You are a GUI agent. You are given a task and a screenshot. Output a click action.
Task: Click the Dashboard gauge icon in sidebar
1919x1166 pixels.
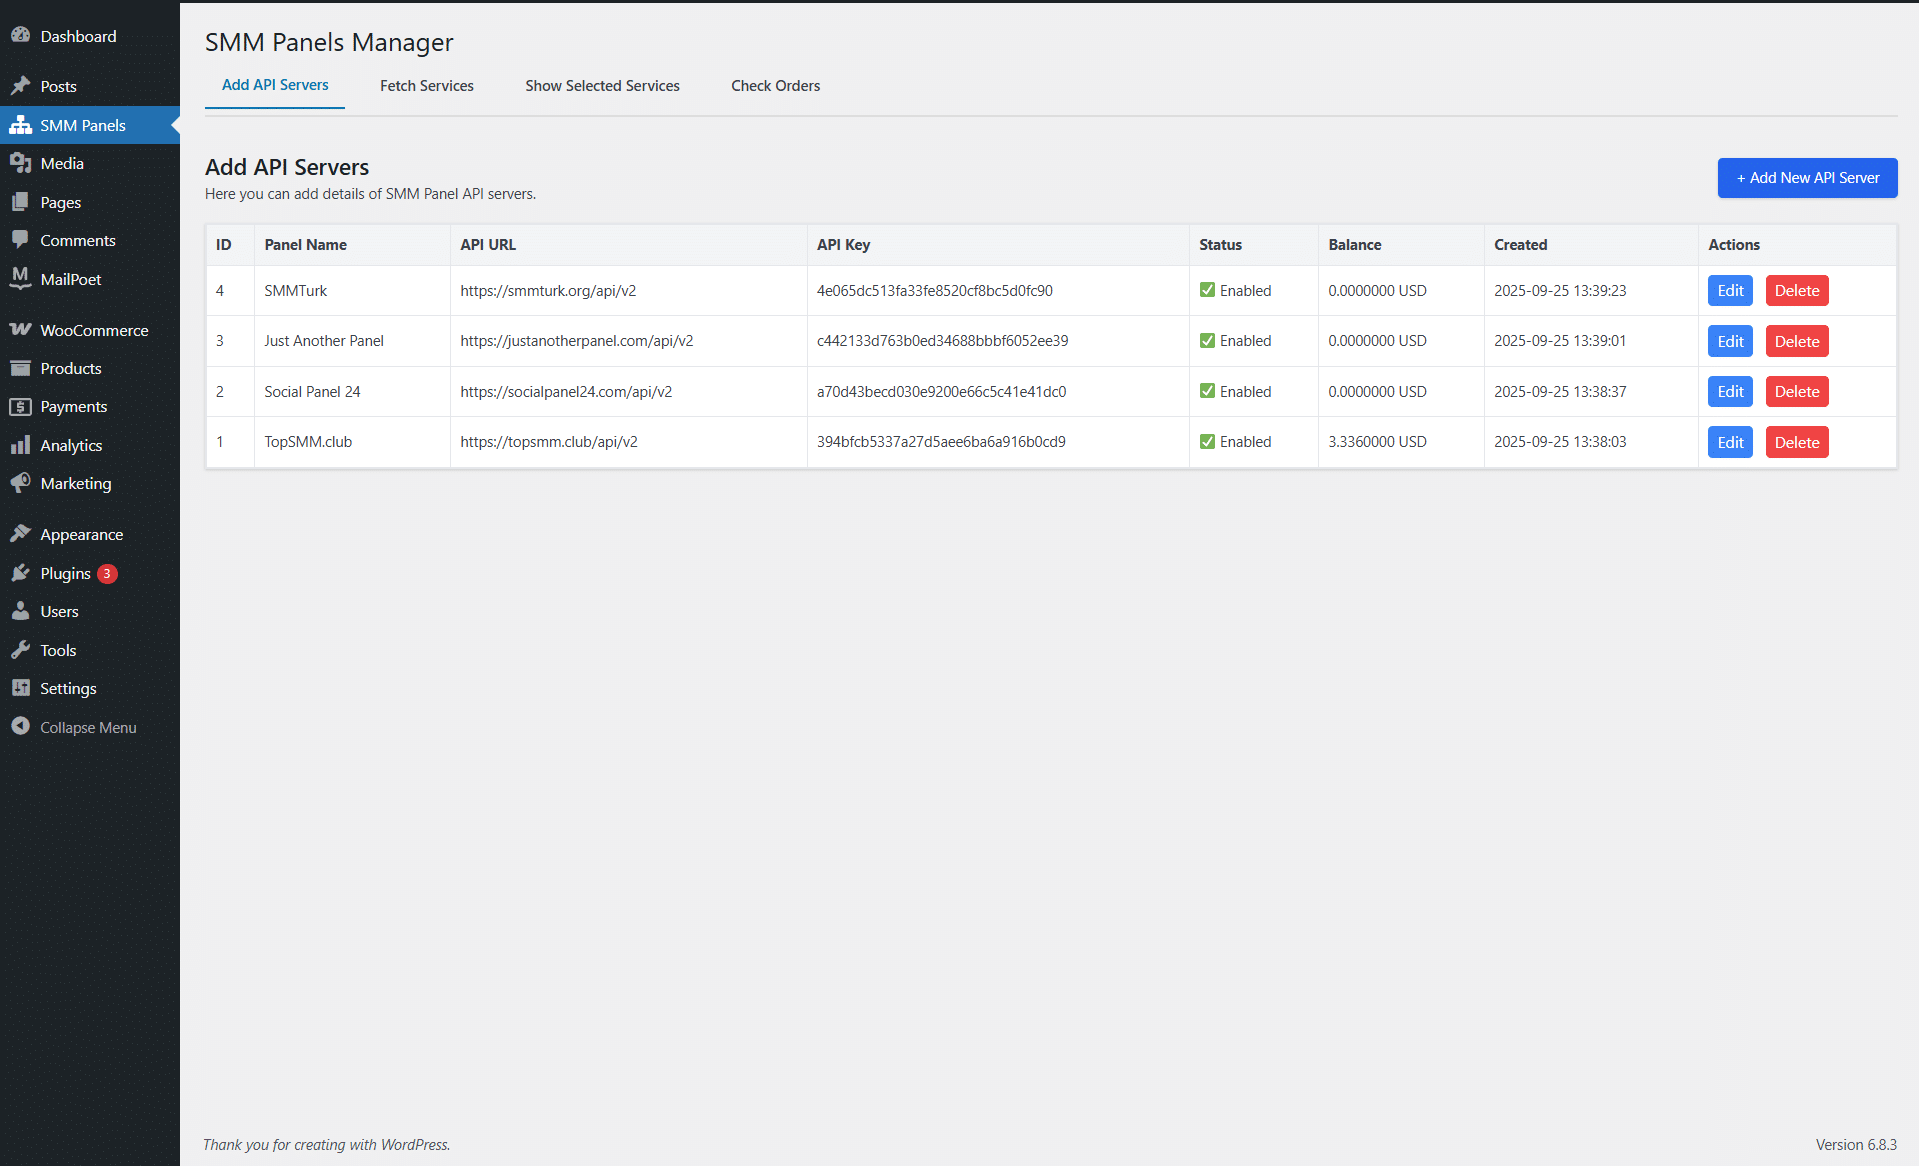point(20,35)
